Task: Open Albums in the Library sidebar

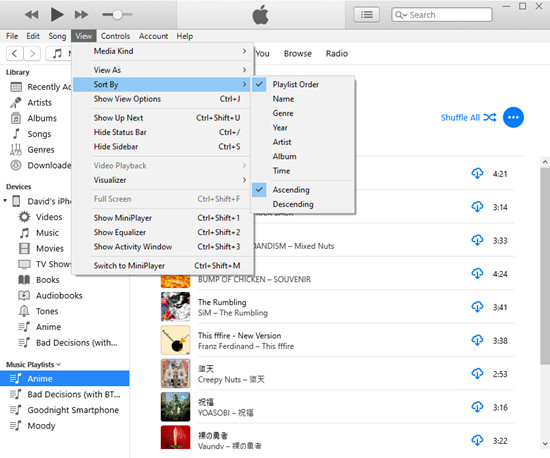Action: tap(34, 118)
